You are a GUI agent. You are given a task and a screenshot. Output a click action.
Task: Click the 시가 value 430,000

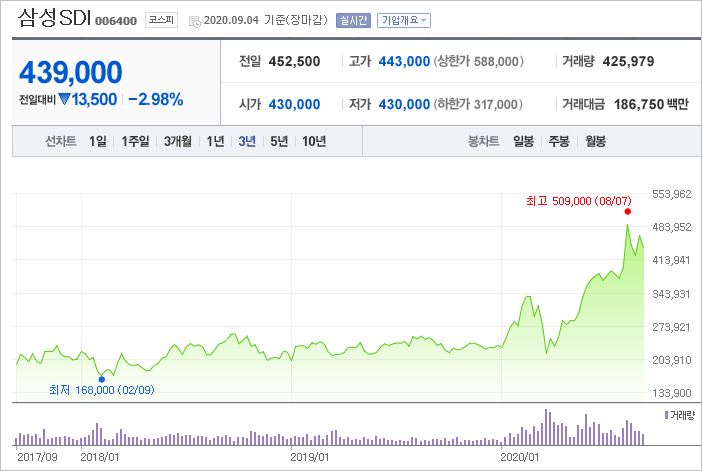click(x=295, y=104)
